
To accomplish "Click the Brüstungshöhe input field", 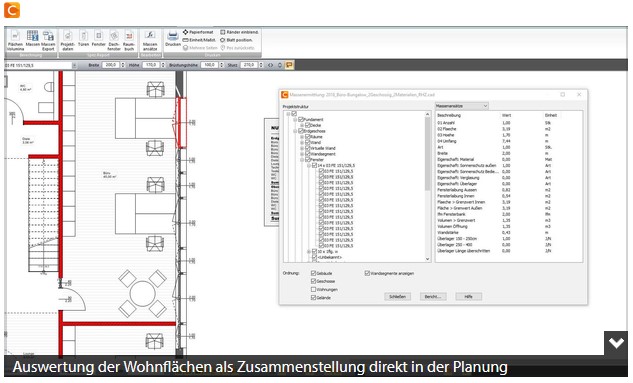I will (x=209, y=65).
